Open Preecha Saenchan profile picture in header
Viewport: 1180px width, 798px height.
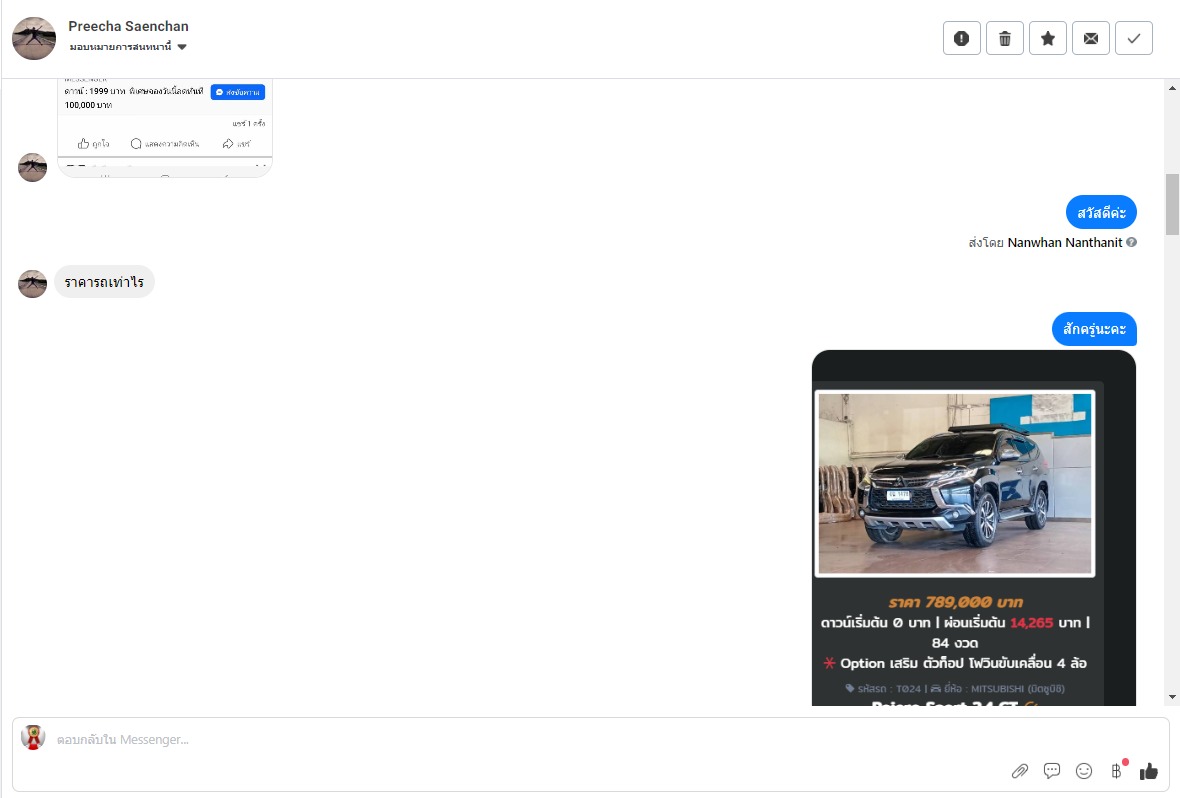point(34,38)
